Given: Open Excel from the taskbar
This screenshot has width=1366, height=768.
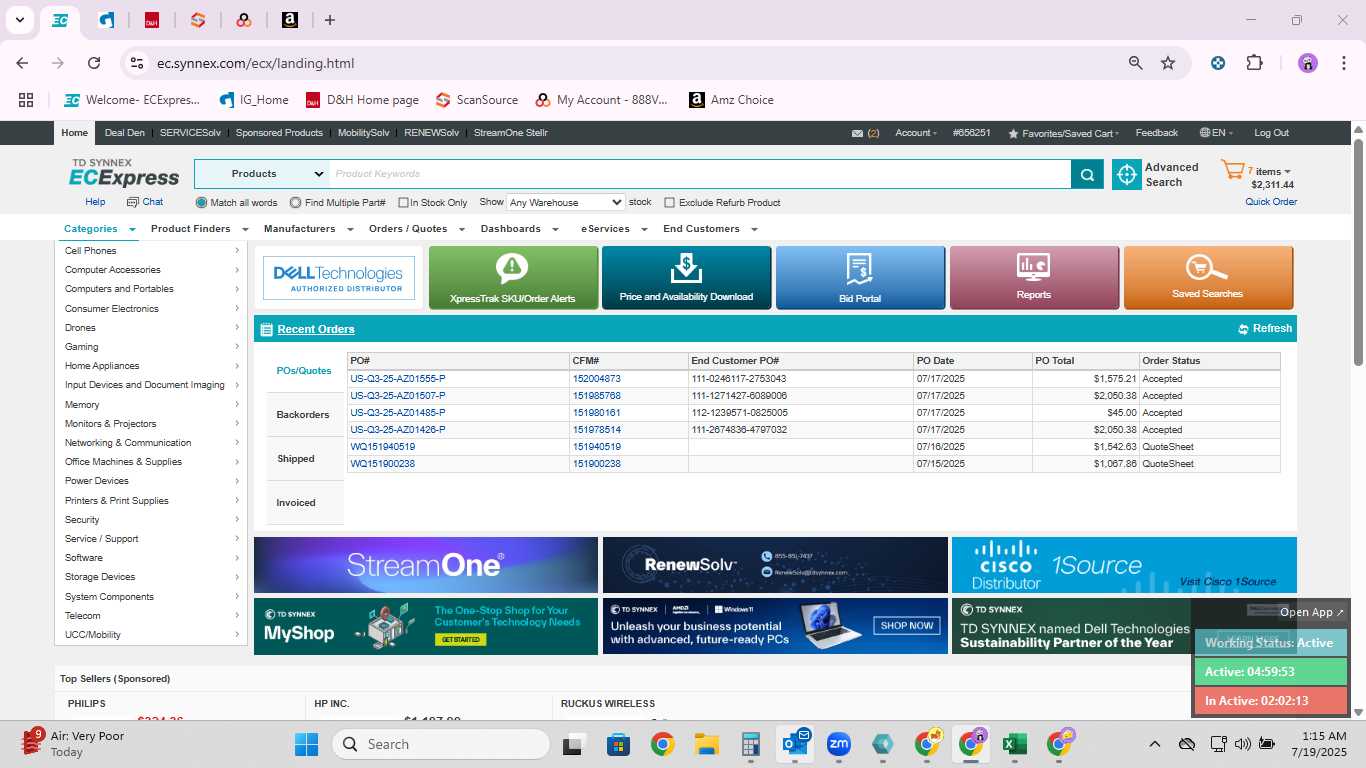Looking at the screenshot, I should [x=1014, y=744].
